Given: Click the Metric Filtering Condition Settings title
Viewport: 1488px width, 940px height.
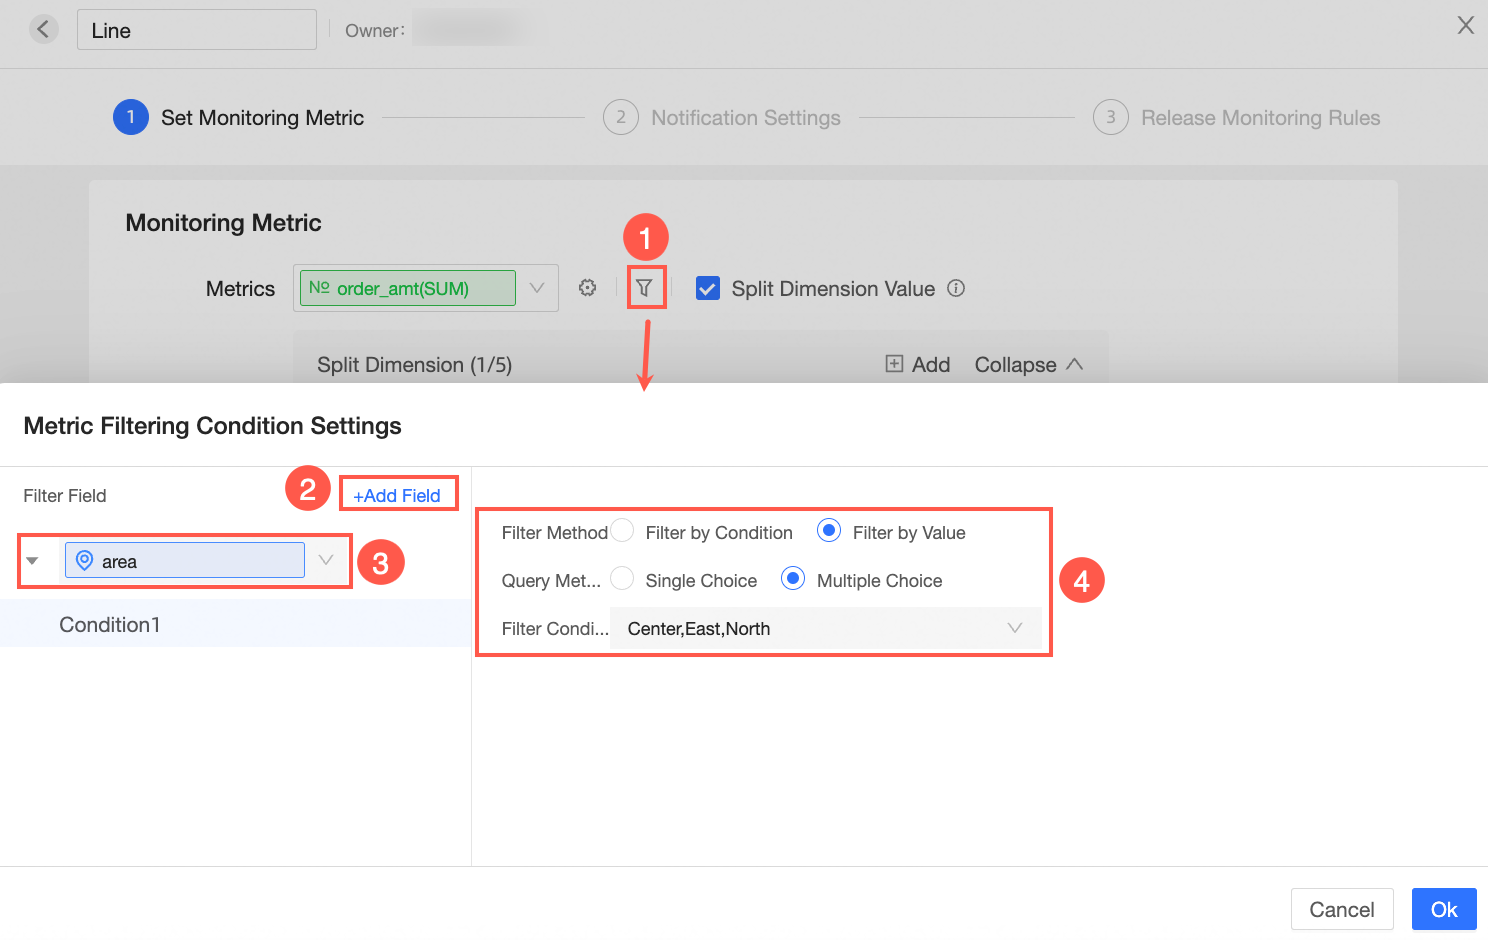Looking at the screenshot, I should [213, 425].
